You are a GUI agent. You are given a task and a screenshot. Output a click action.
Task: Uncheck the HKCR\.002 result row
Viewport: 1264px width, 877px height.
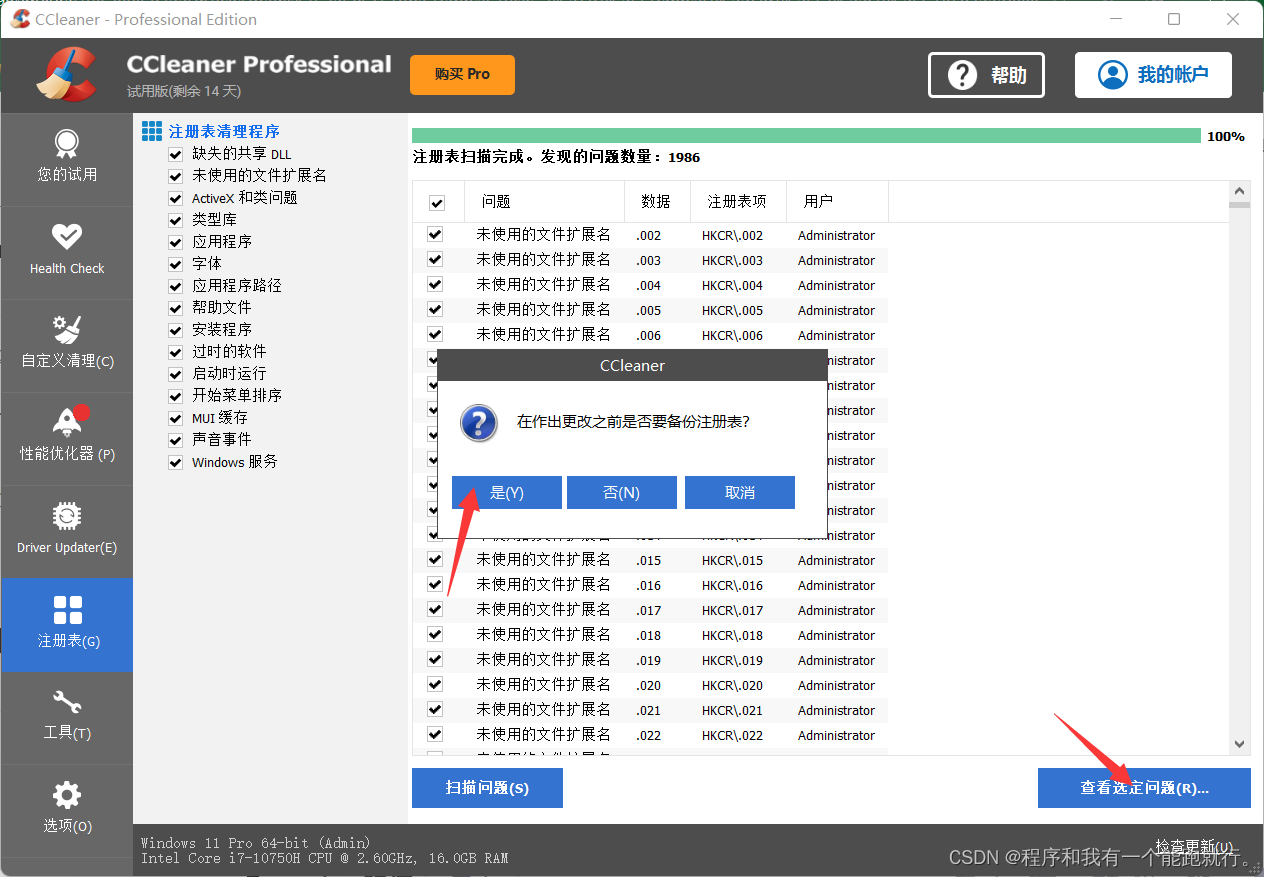(x=434, y=234)
